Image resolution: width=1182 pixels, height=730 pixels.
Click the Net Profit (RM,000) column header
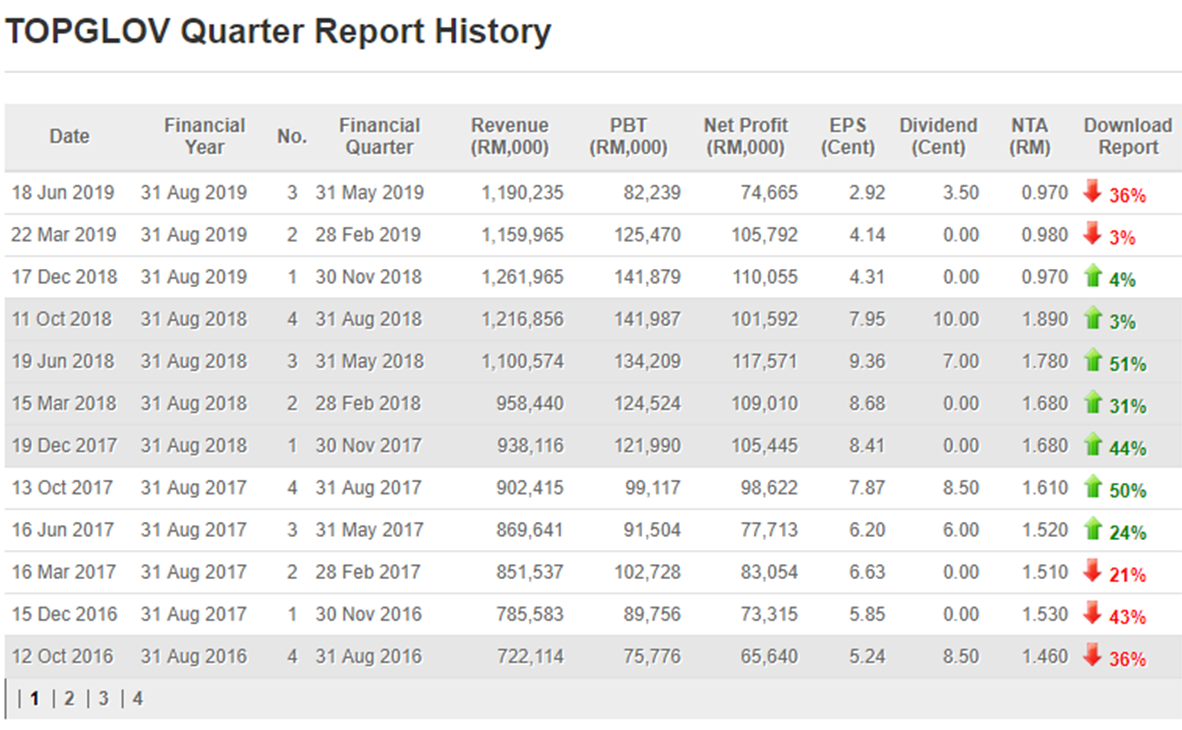click(746, 136)
